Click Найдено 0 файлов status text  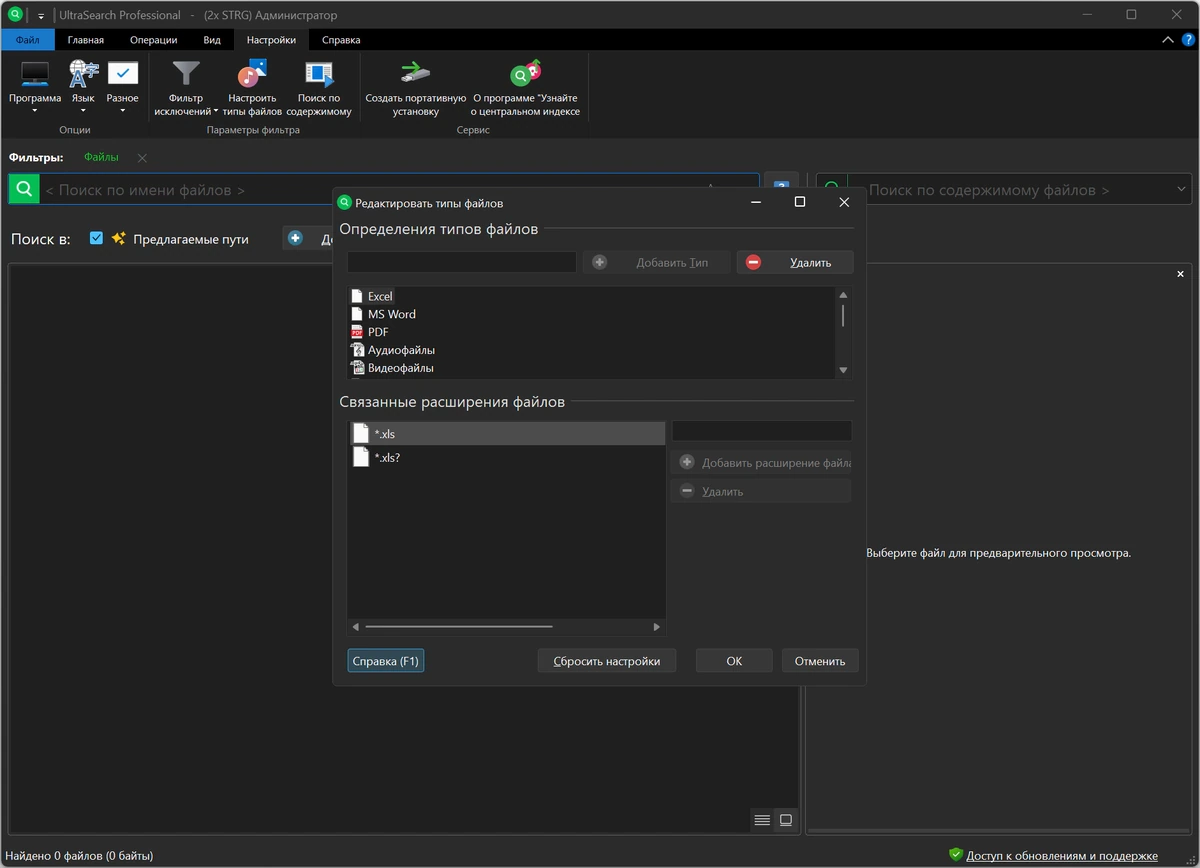click(79, 856)
